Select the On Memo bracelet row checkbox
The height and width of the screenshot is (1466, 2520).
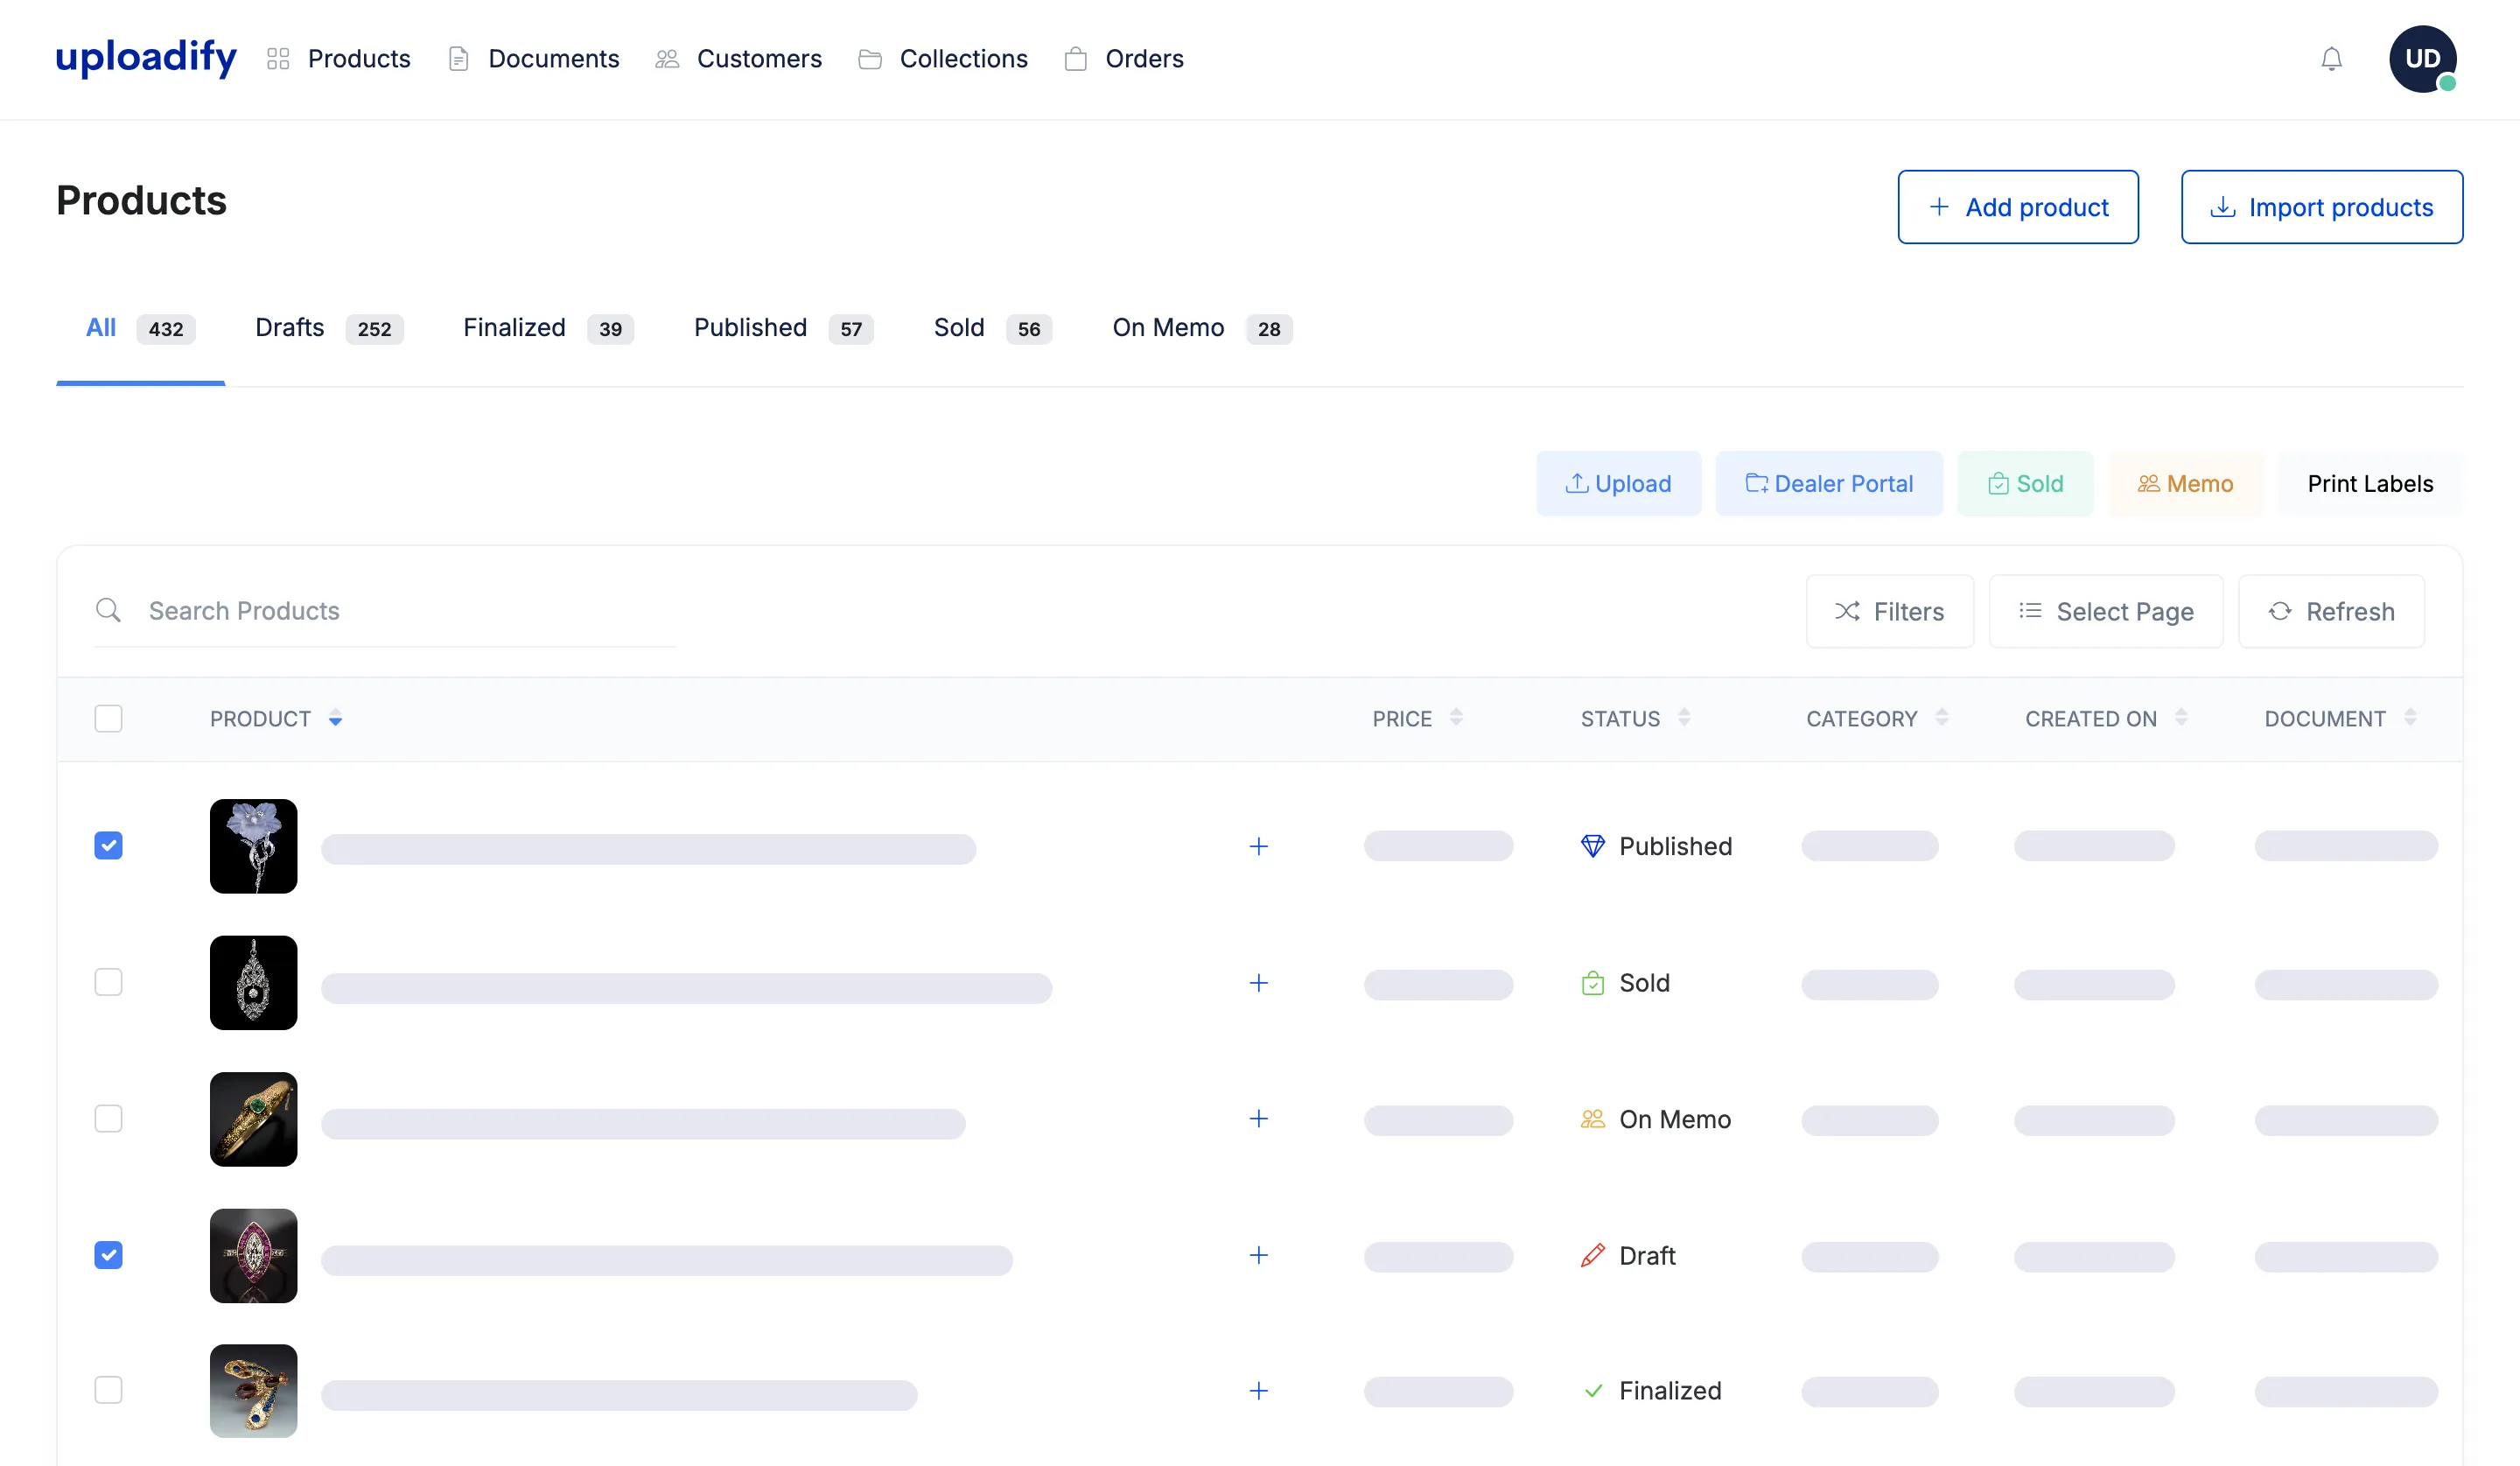pyautogui.click(x=108, y=1119)
